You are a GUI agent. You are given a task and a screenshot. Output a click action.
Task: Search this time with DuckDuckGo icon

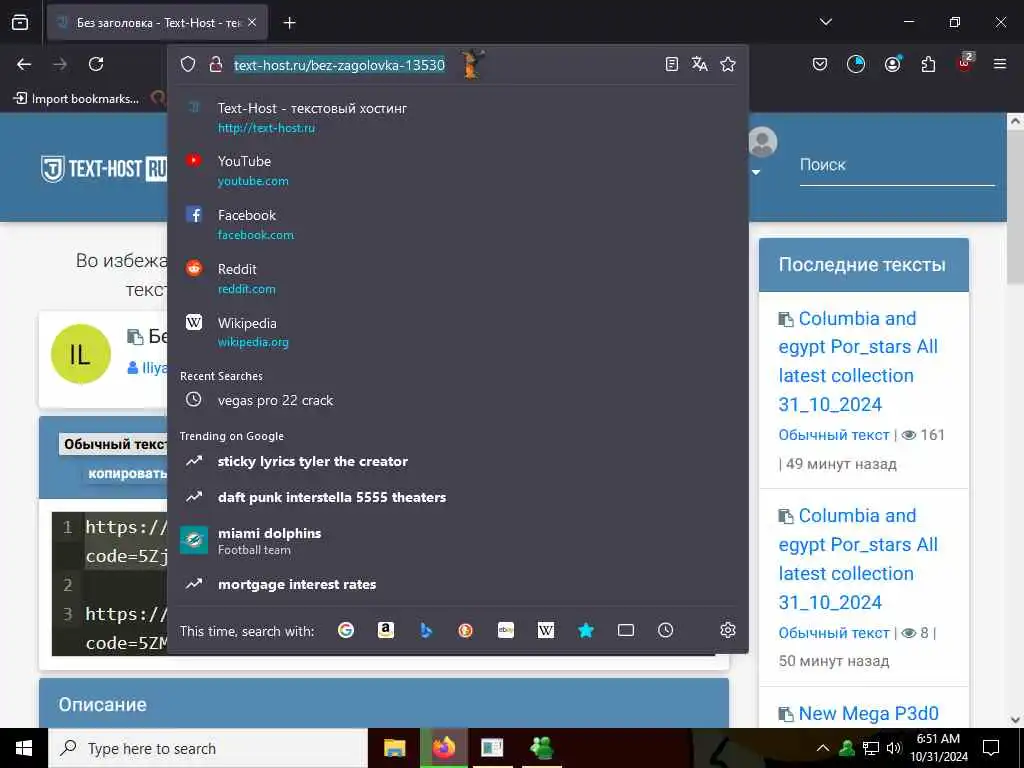[x=465, y=630]
